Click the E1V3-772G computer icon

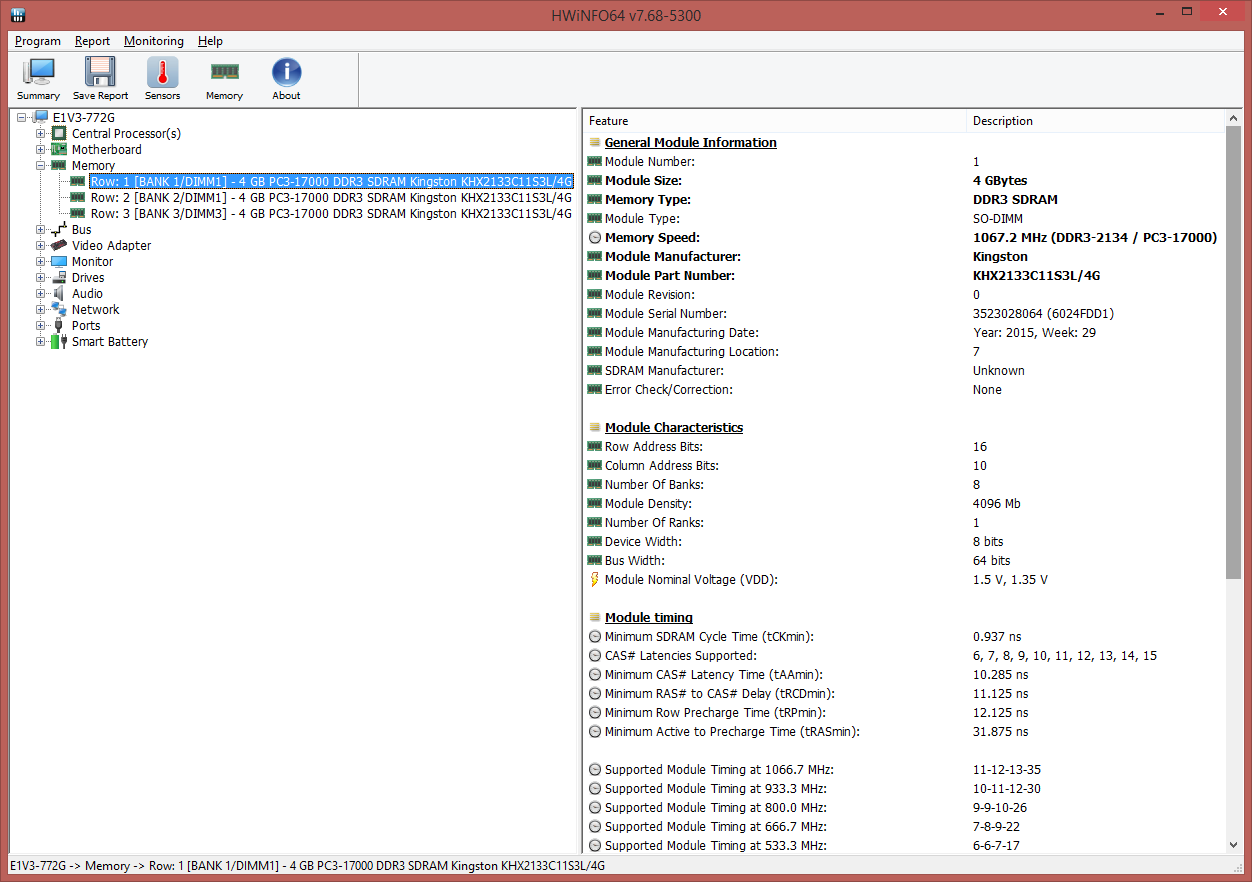pyautogui.click(x=41, y=117)
